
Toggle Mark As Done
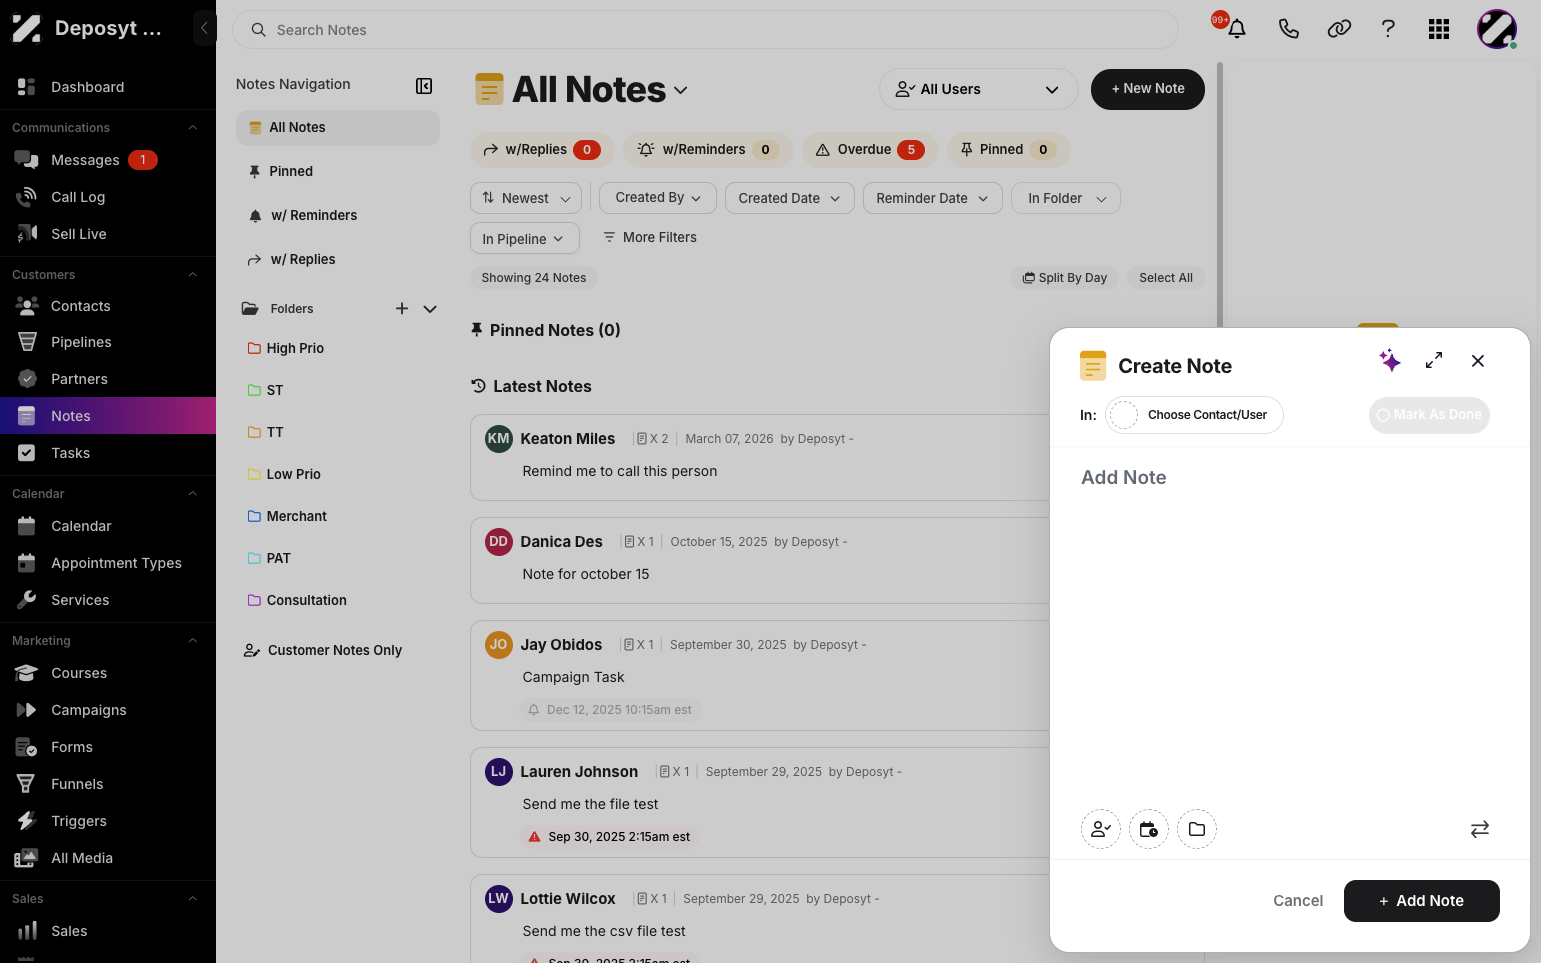[1429, 415]
